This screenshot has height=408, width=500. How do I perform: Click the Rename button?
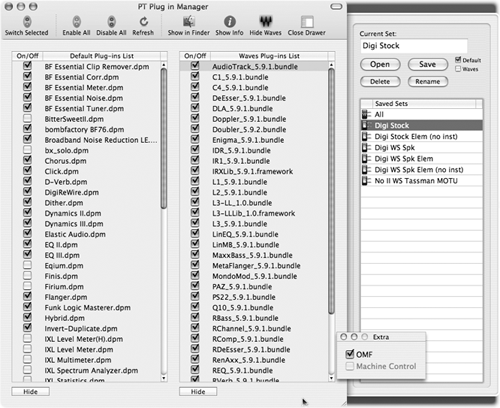pos(428,82)
